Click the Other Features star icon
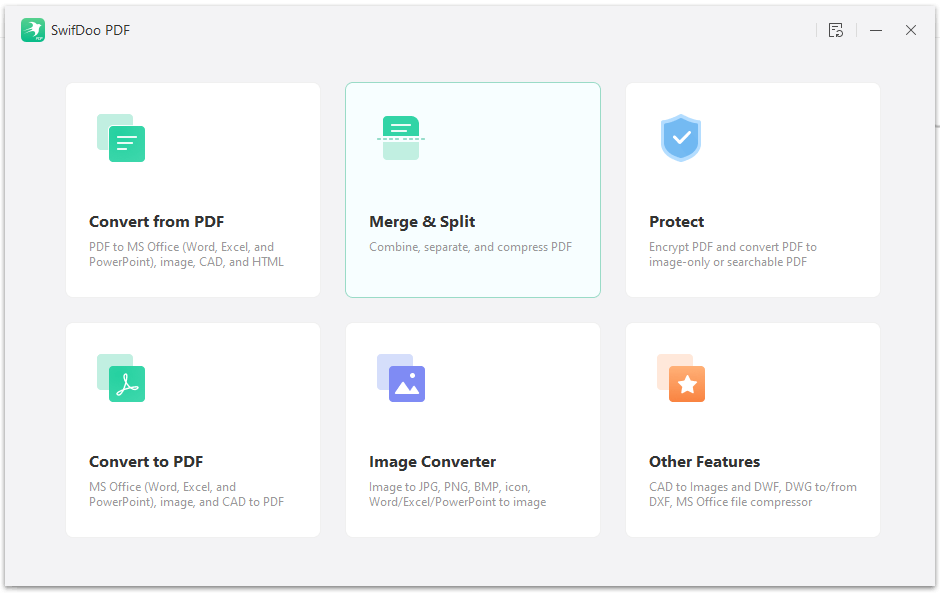 (680, 378)
